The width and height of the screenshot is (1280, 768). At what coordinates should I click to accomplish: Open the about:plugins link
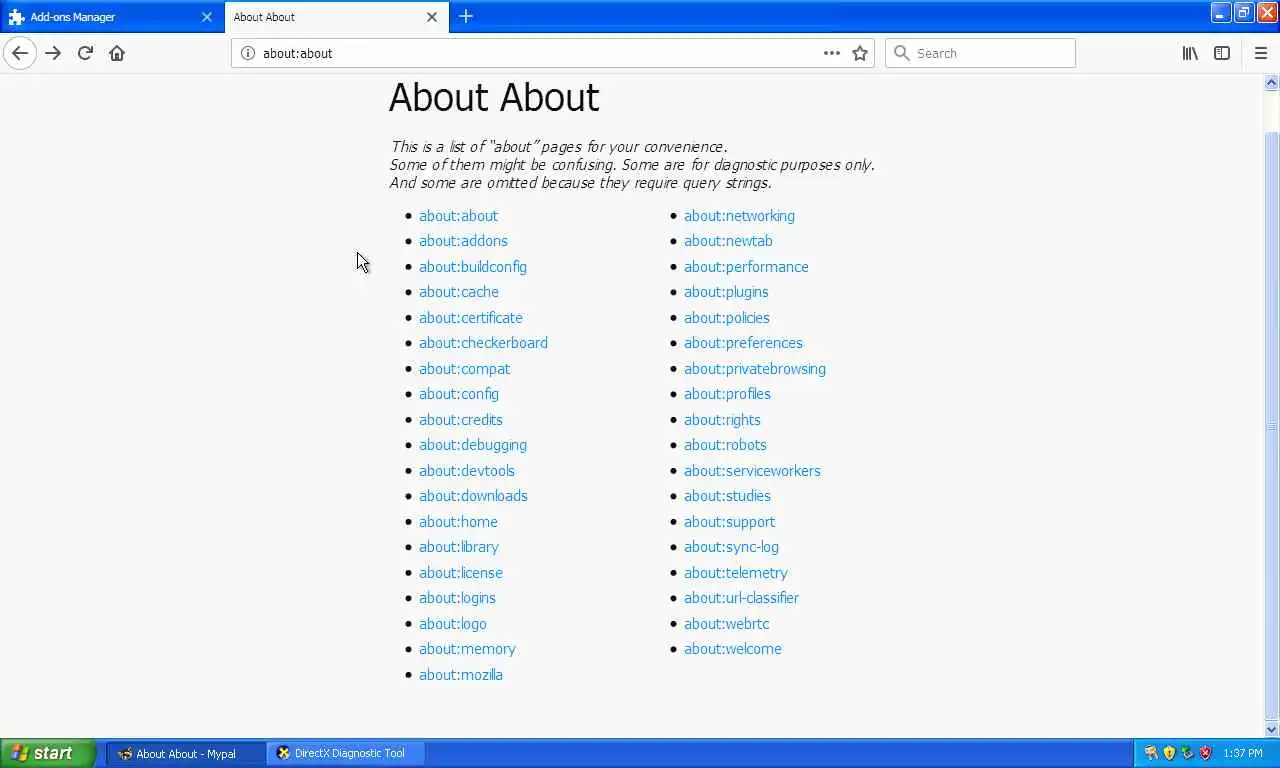coord(726,292)
